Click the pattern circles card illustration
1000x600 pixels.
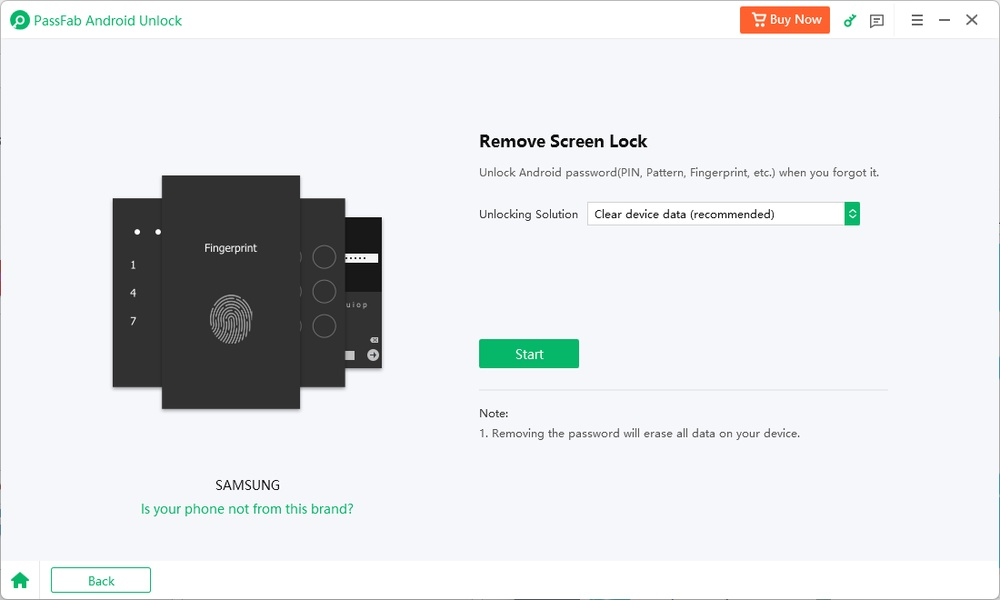(323, 291)
